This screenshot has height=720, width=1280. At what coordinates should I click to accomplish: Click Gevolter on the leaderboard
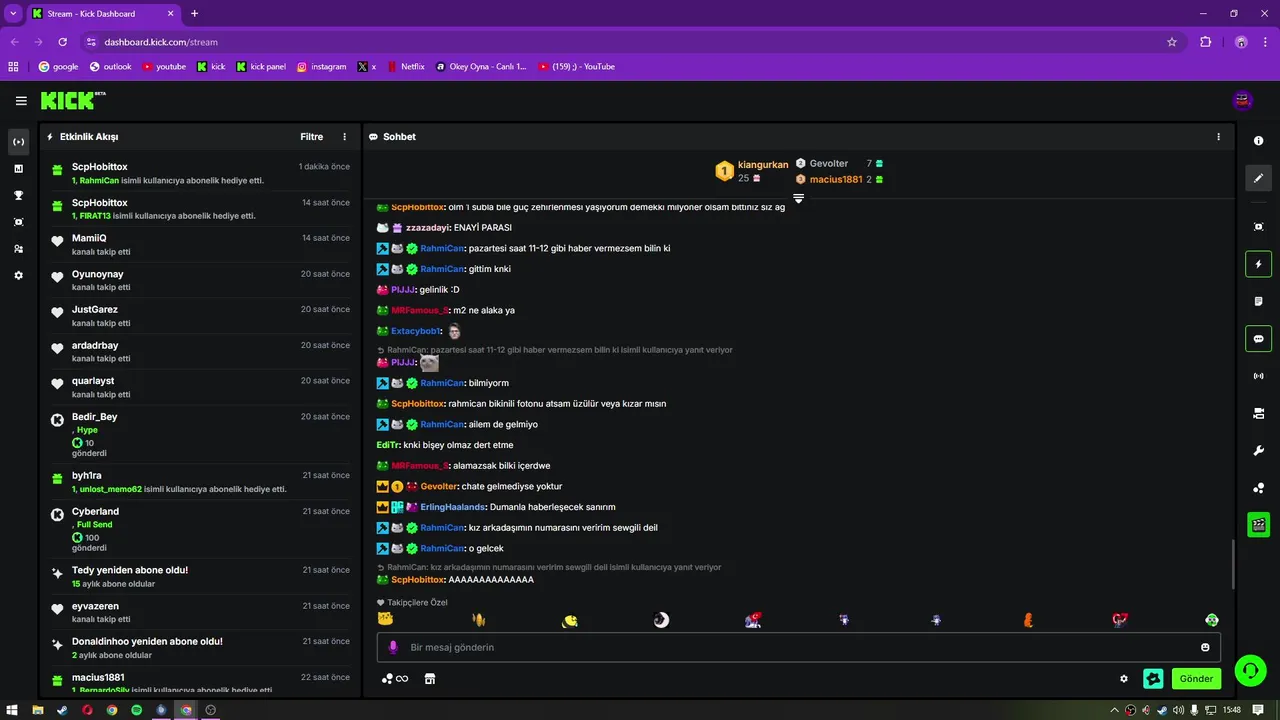[x=829, y=163]
